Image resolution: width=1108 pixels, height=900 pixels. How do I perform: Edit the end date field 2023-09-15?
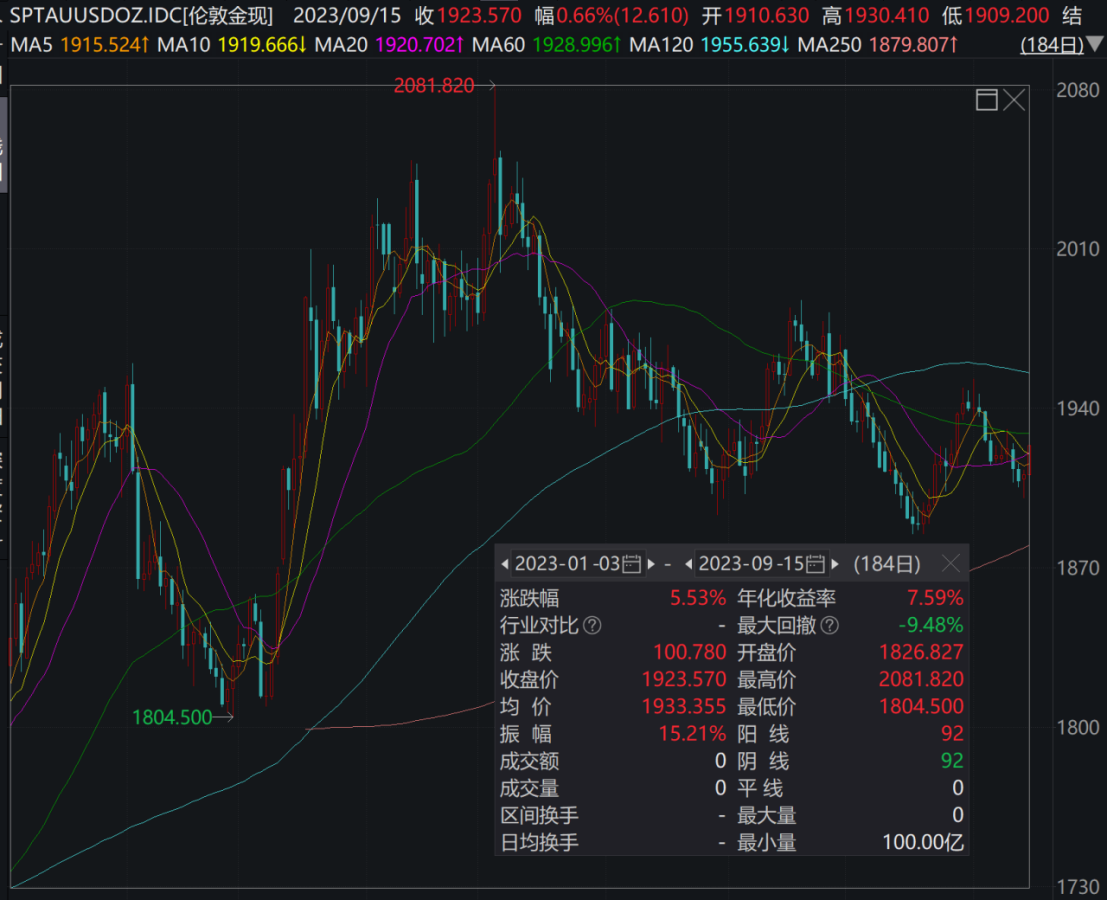click(751, 564)
